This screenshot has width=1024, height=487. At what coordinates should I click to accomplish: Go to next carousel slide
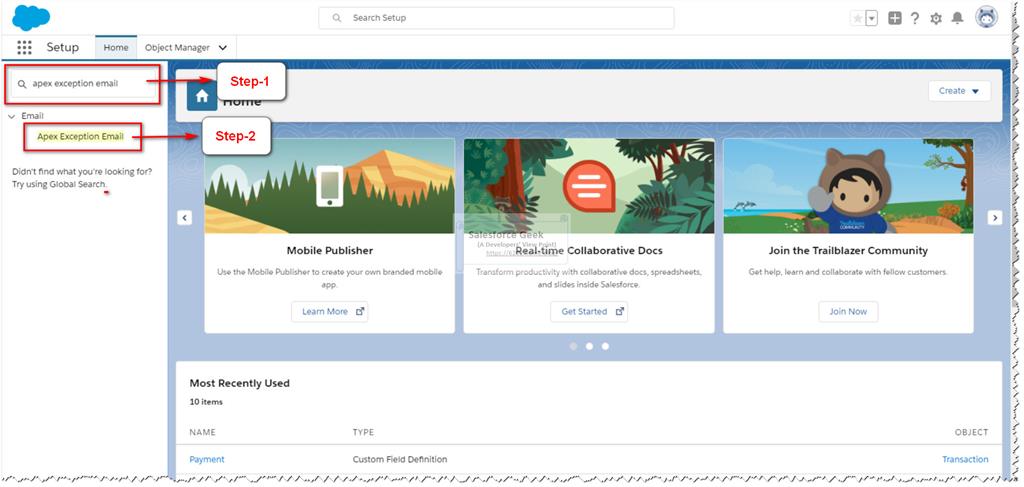995,218
